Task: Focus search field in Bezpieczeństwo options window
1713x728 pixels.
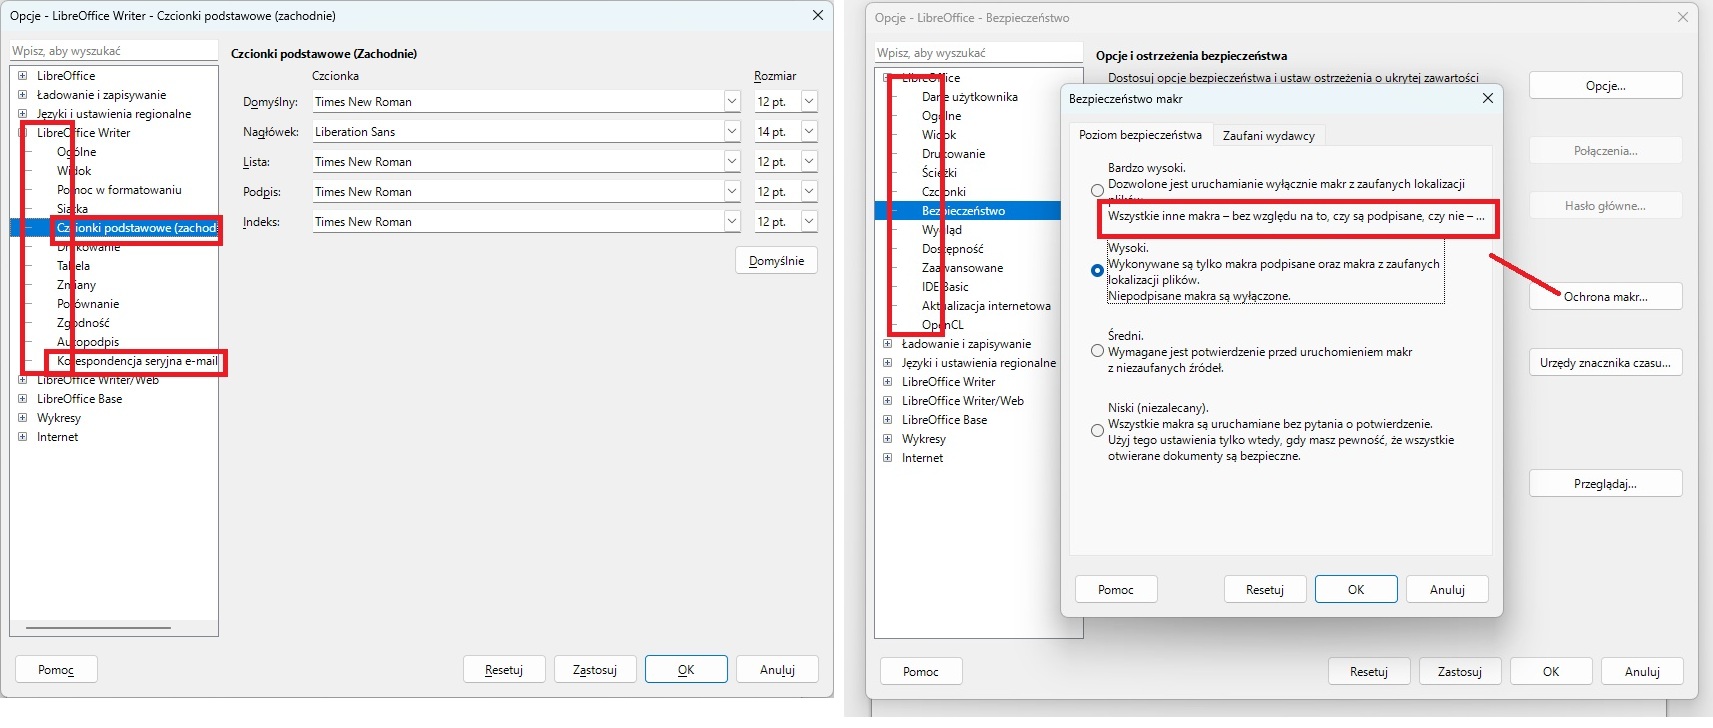Action: point(979,53)
